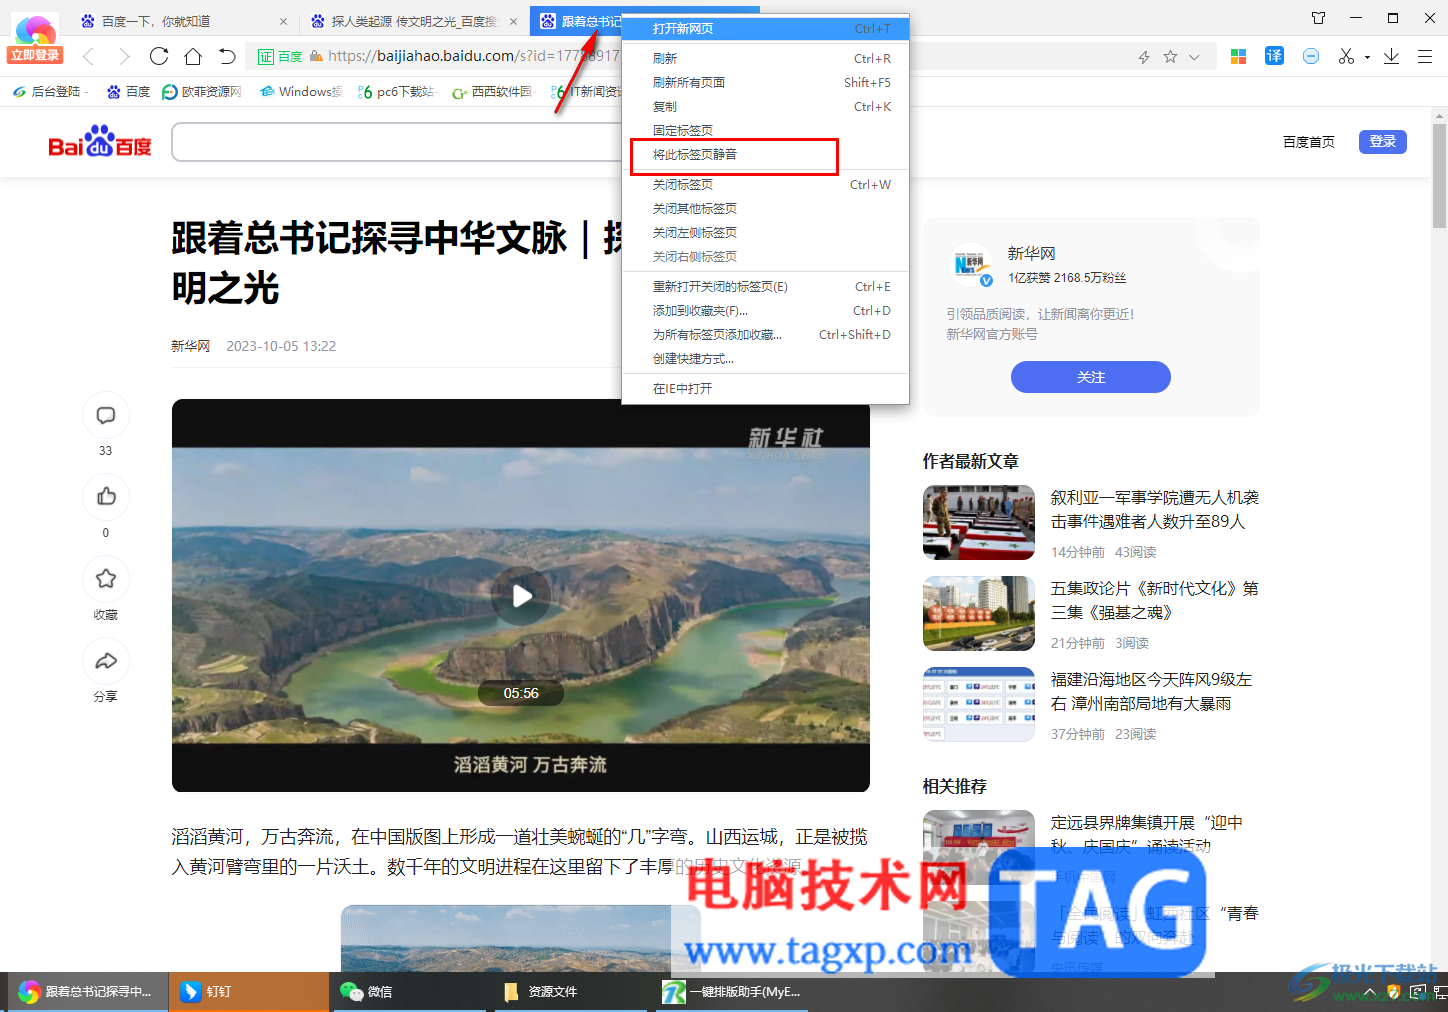
Task: Bookmark the page with the star icon
Action: point(1170,57)
